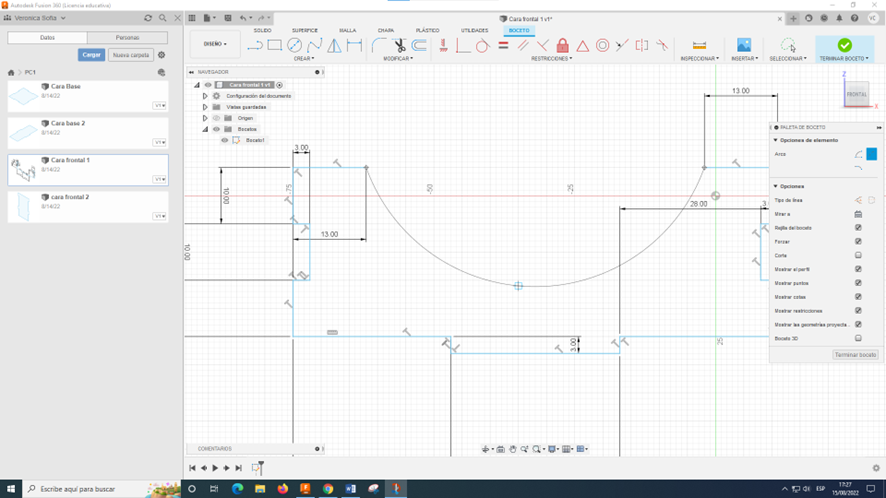This screenshot has width=886, height=498.
Task: Switch to the MALLA tab
Action: 348,31
